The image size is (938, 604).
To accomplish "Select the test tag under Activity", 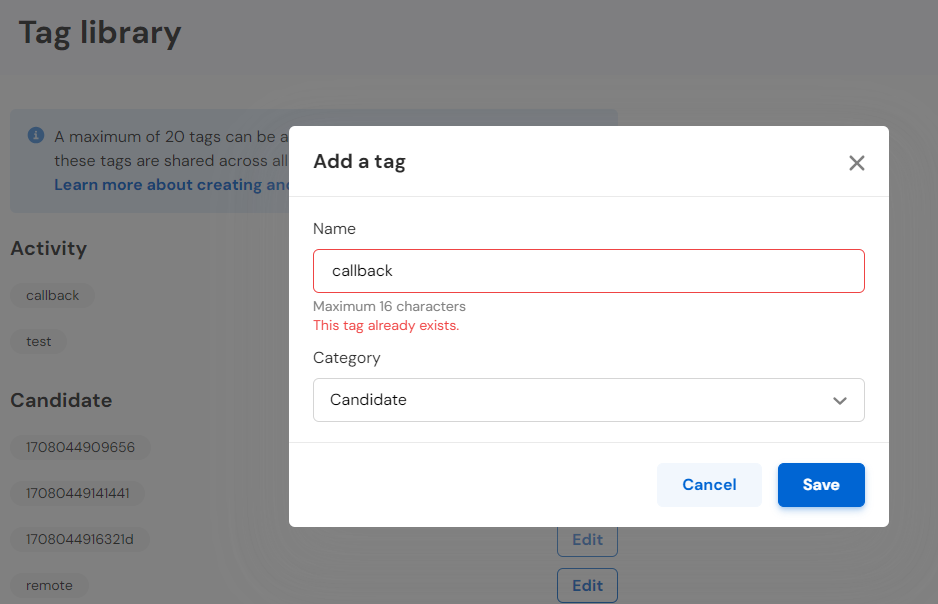I will click(x=39, y=341).
